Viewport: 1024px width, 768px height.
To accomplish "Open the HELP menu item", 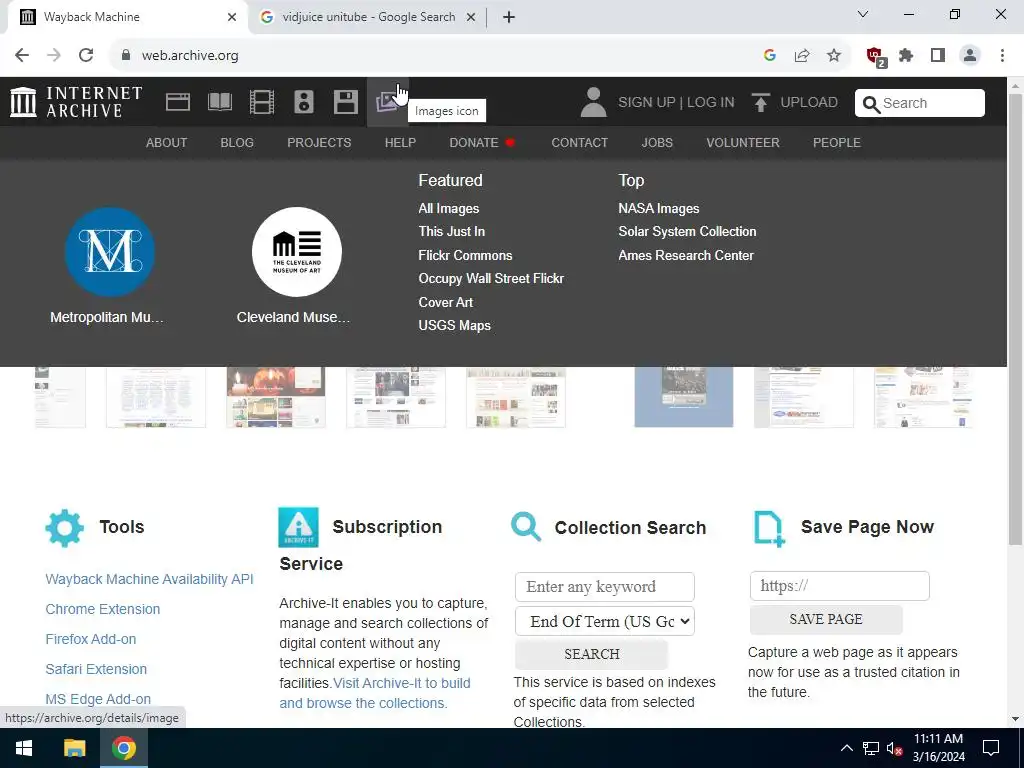I will 400,142.
